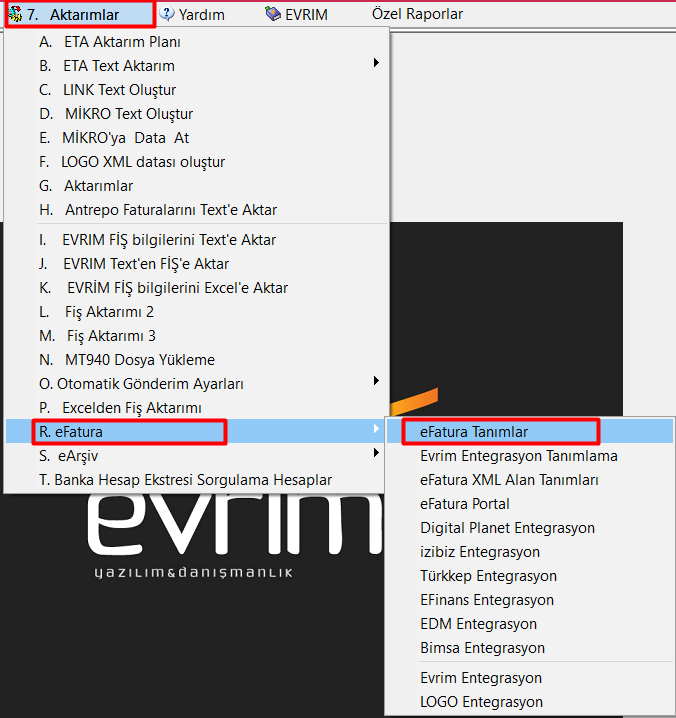Image resolution: width=676 pixels, height=718 pixels.
Task: Choose Türkkep Entegrasyon
Action: [x=530, y=576]
